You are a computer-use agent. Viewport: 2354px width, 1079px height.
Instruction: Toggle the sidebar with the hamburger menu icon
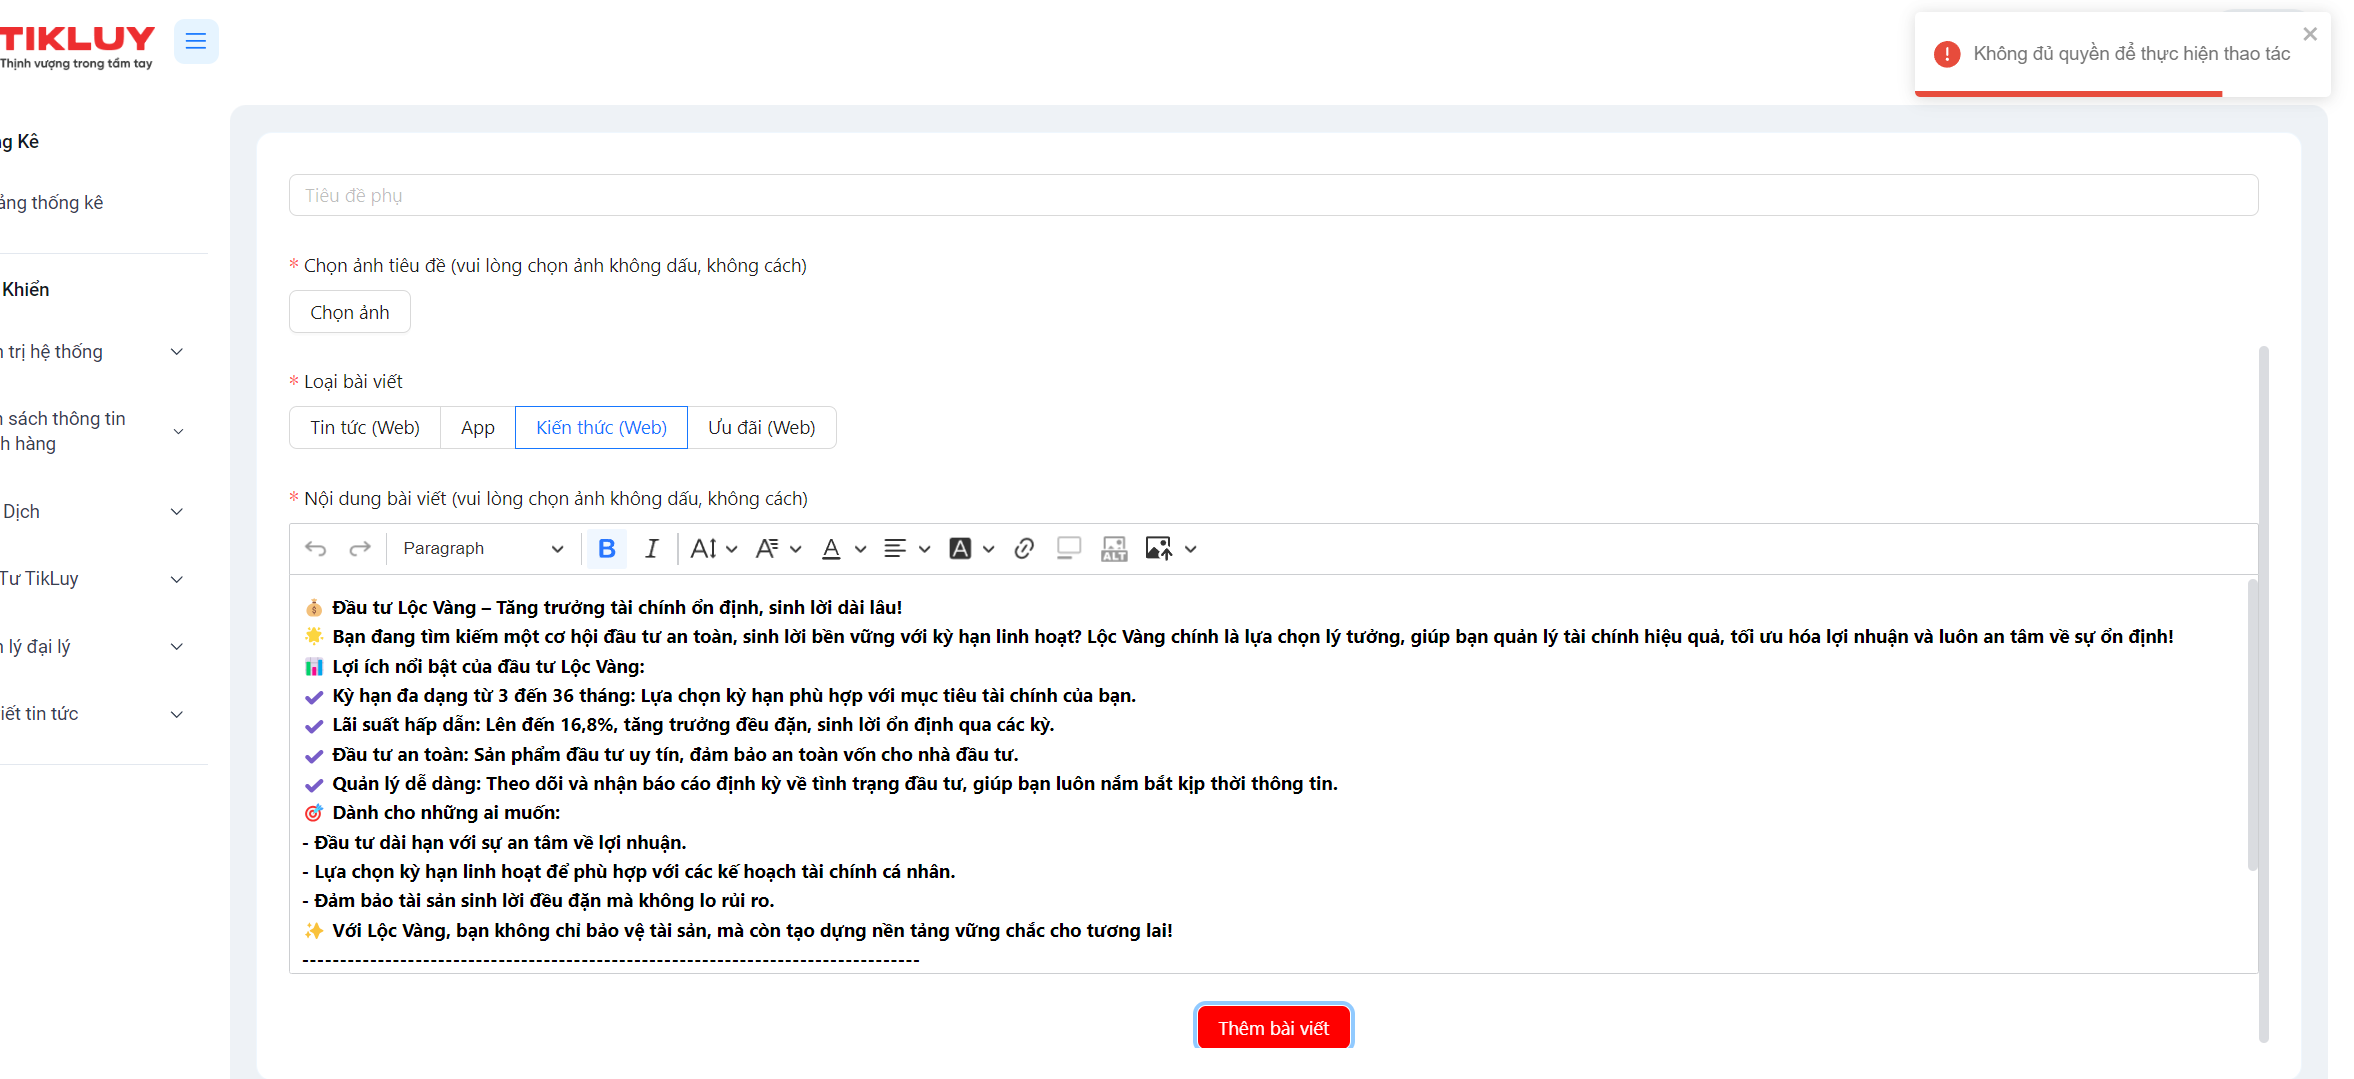[x=196, y=41]
